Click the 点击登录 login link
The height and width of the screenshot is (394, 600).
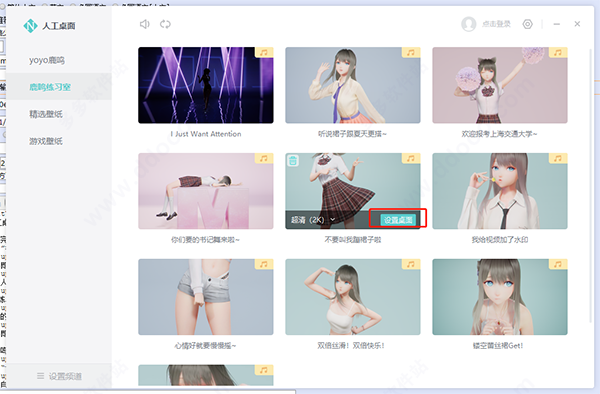click(x=496, y=24)
